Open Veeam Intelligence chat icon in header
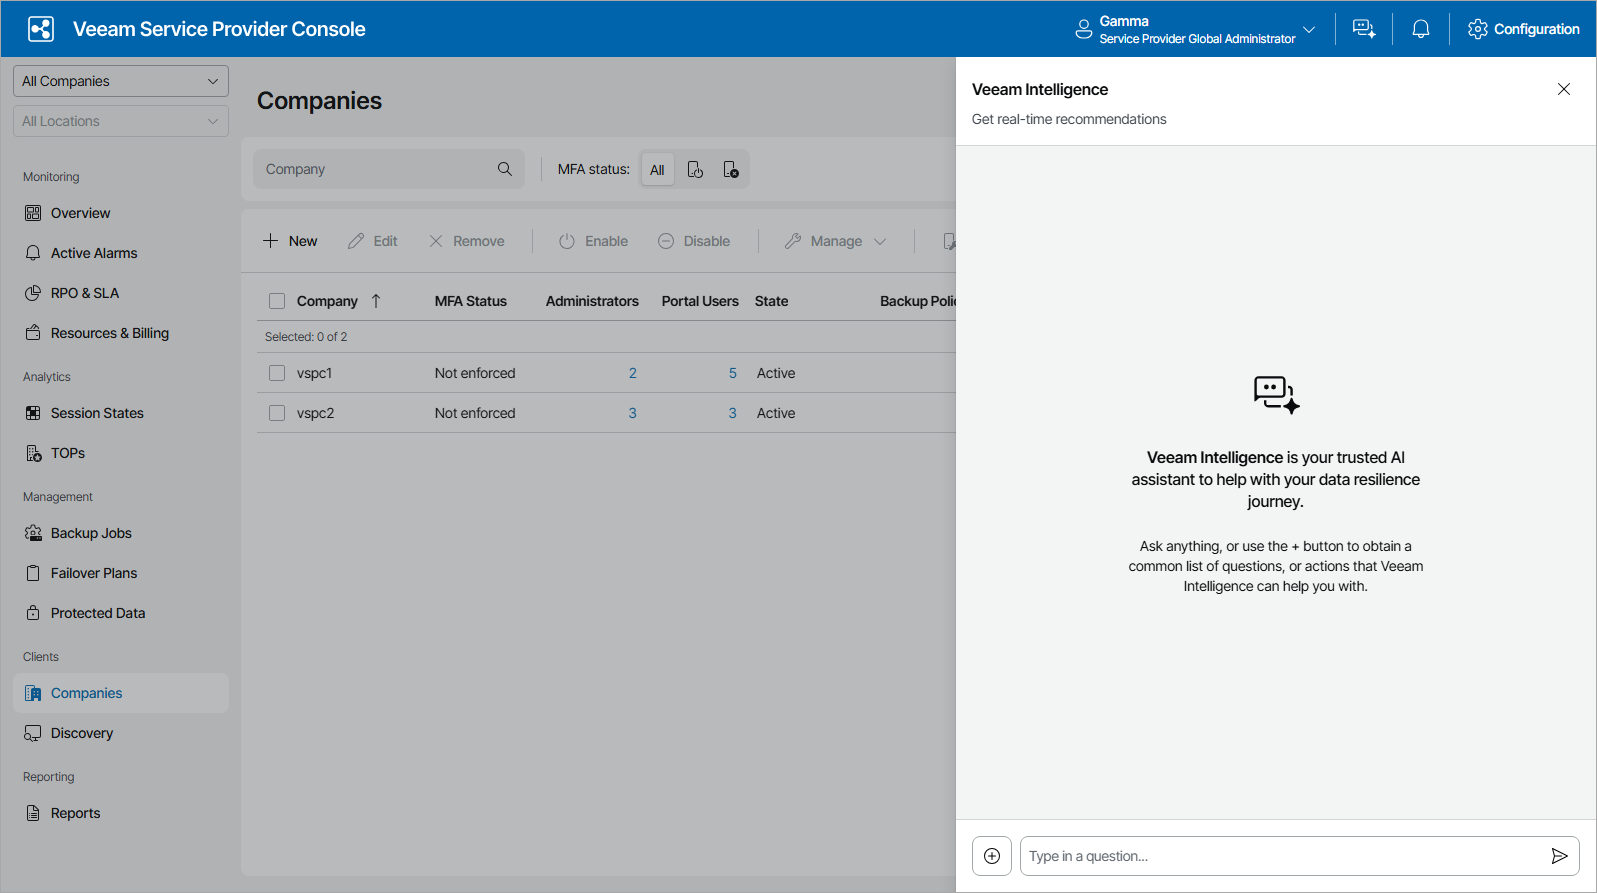 click(x=1364, y=29)
